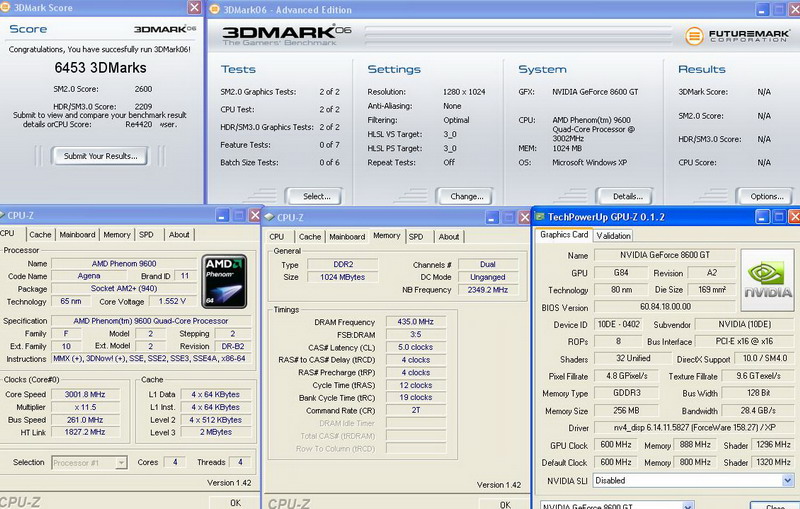Click the Code Name value Agena
Image resolution: width=800 pixels, height=509 pixels.
coord(89,276)
